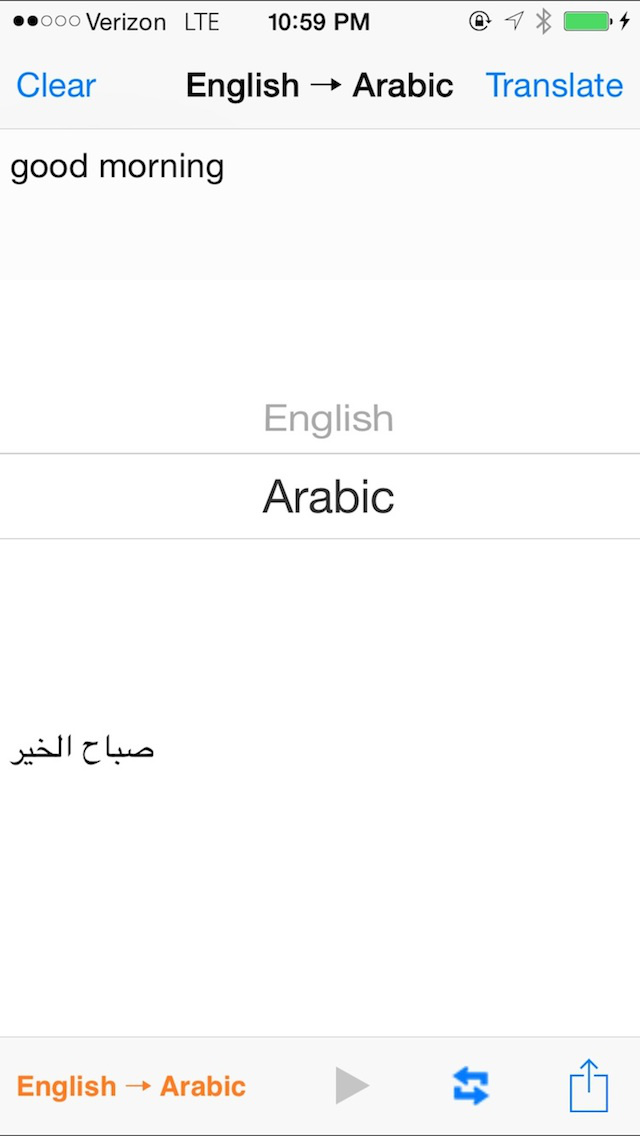This screenshot has width=640, height=1136.
Task: Tap the location services arrow icon
Action: tap(513, 21)
